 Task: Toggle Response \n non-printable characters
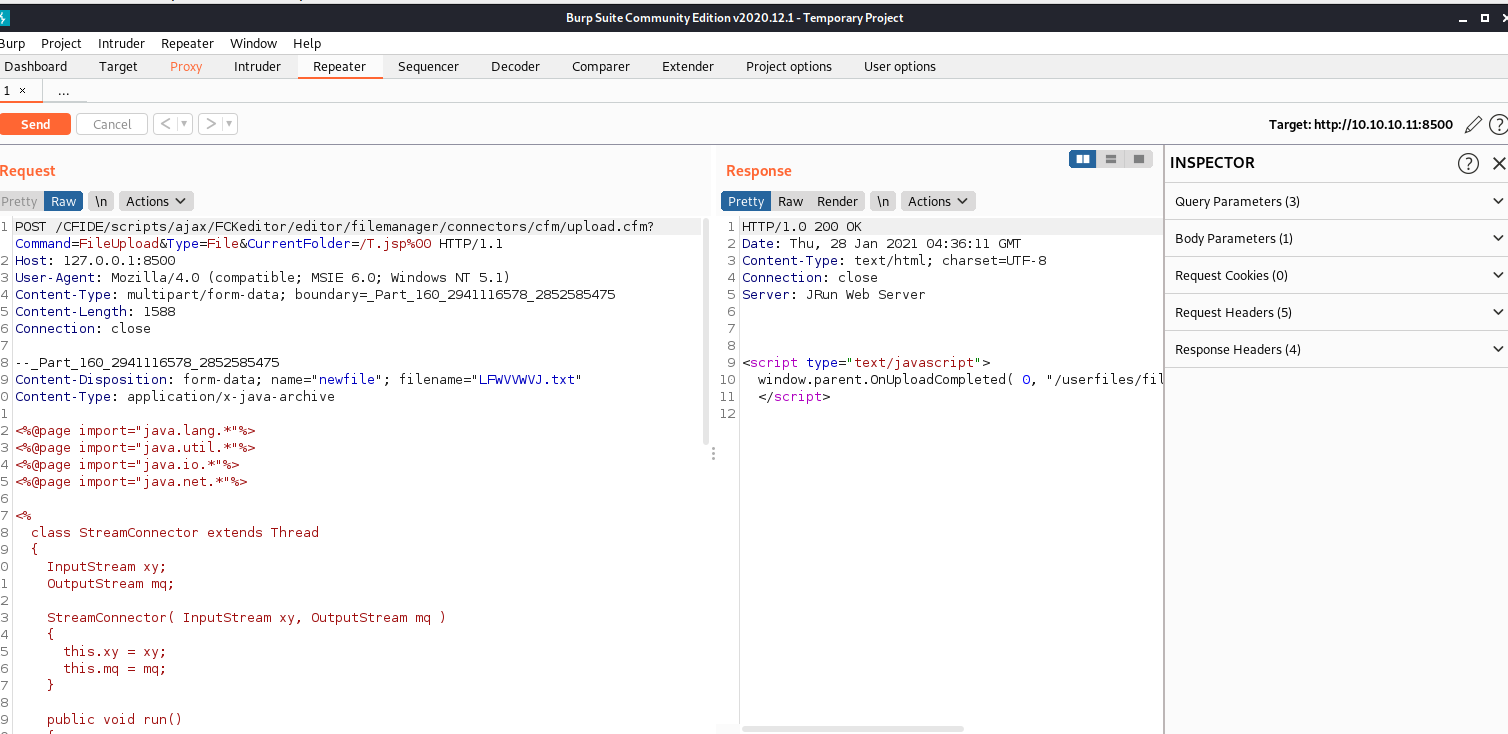point(882,201)
